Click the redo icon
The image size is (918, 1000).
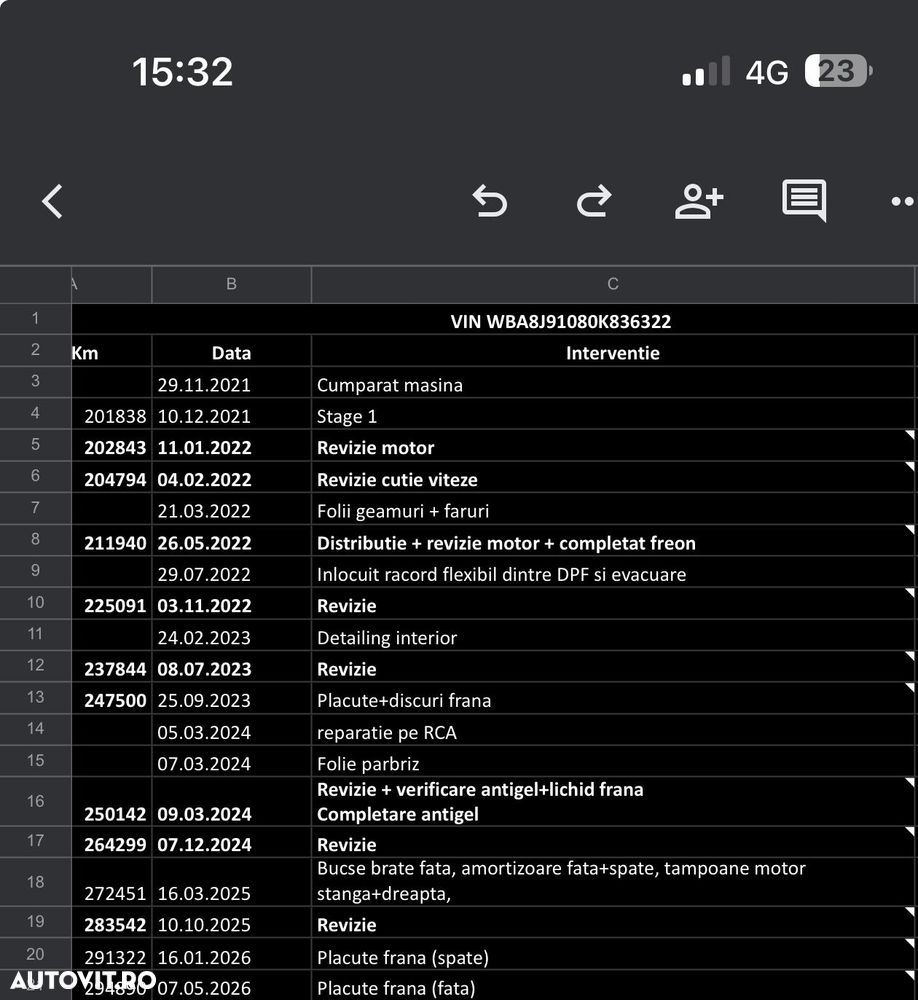pyautogui.click(x=594, y=201)
